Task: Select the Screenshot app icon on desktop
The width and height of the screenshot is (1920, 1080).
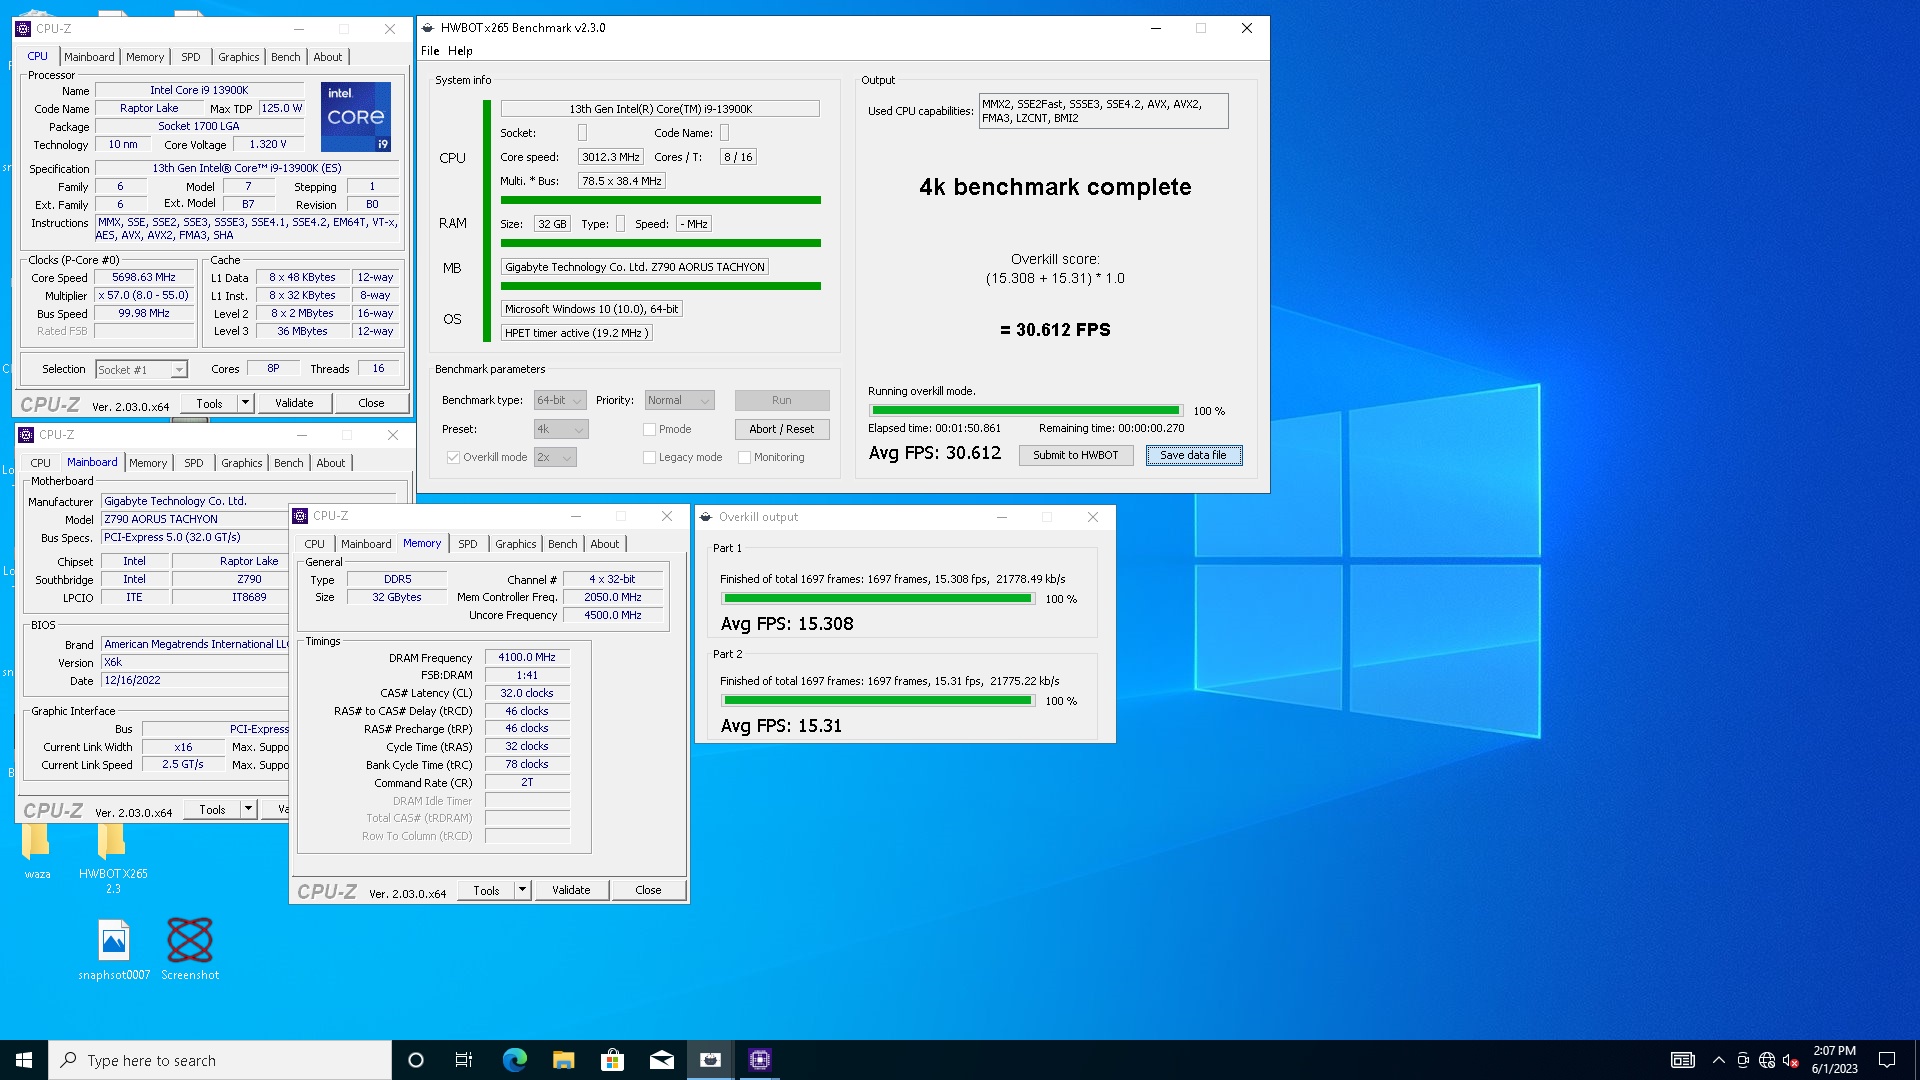Action: pos(190,940)
